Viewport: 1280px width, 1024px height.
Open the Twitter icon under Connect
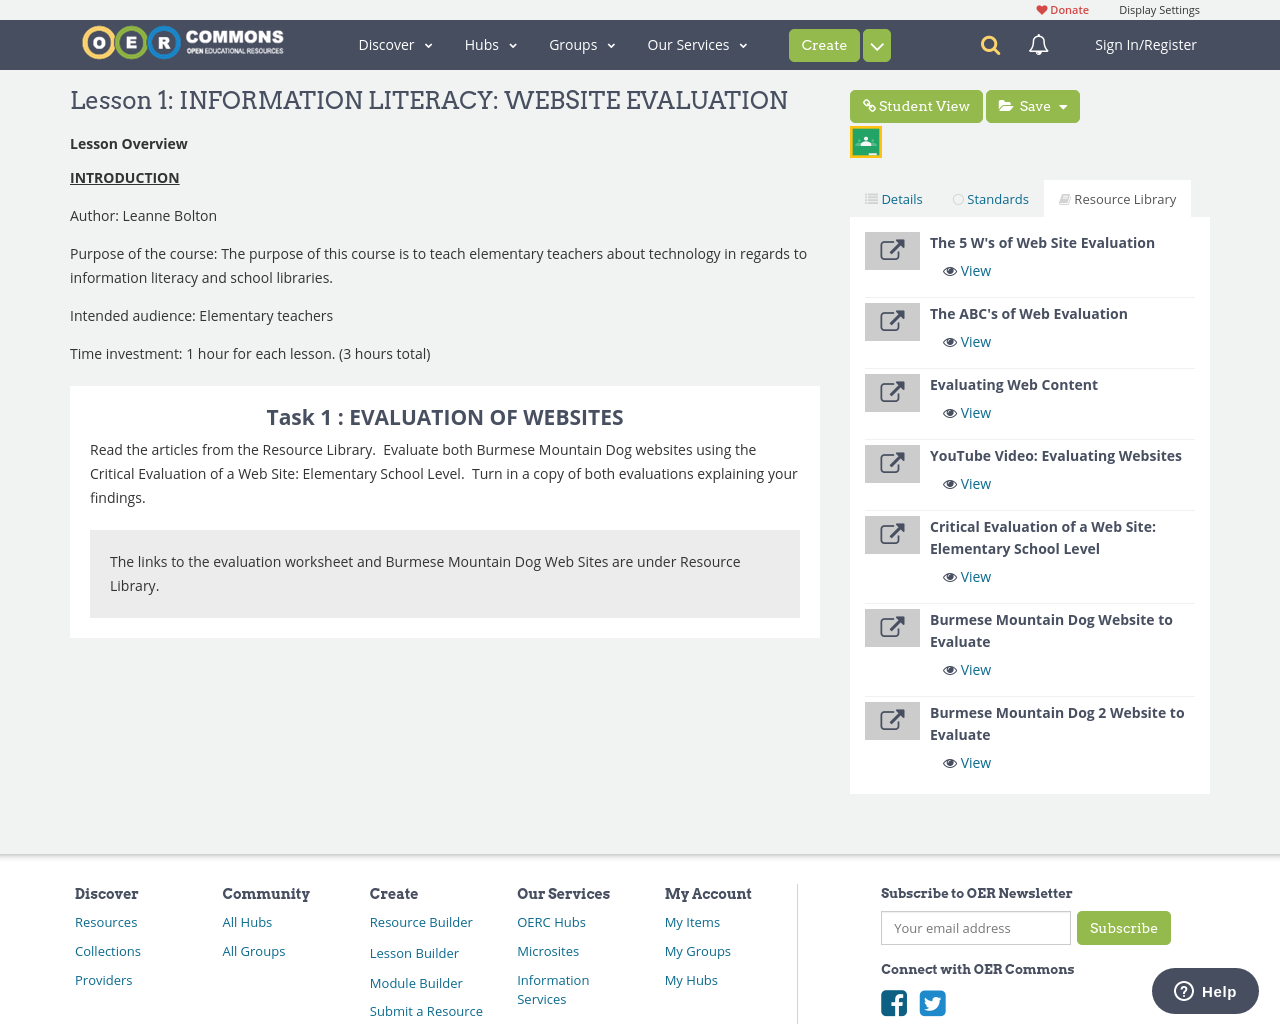click(x=932, y=1001)
